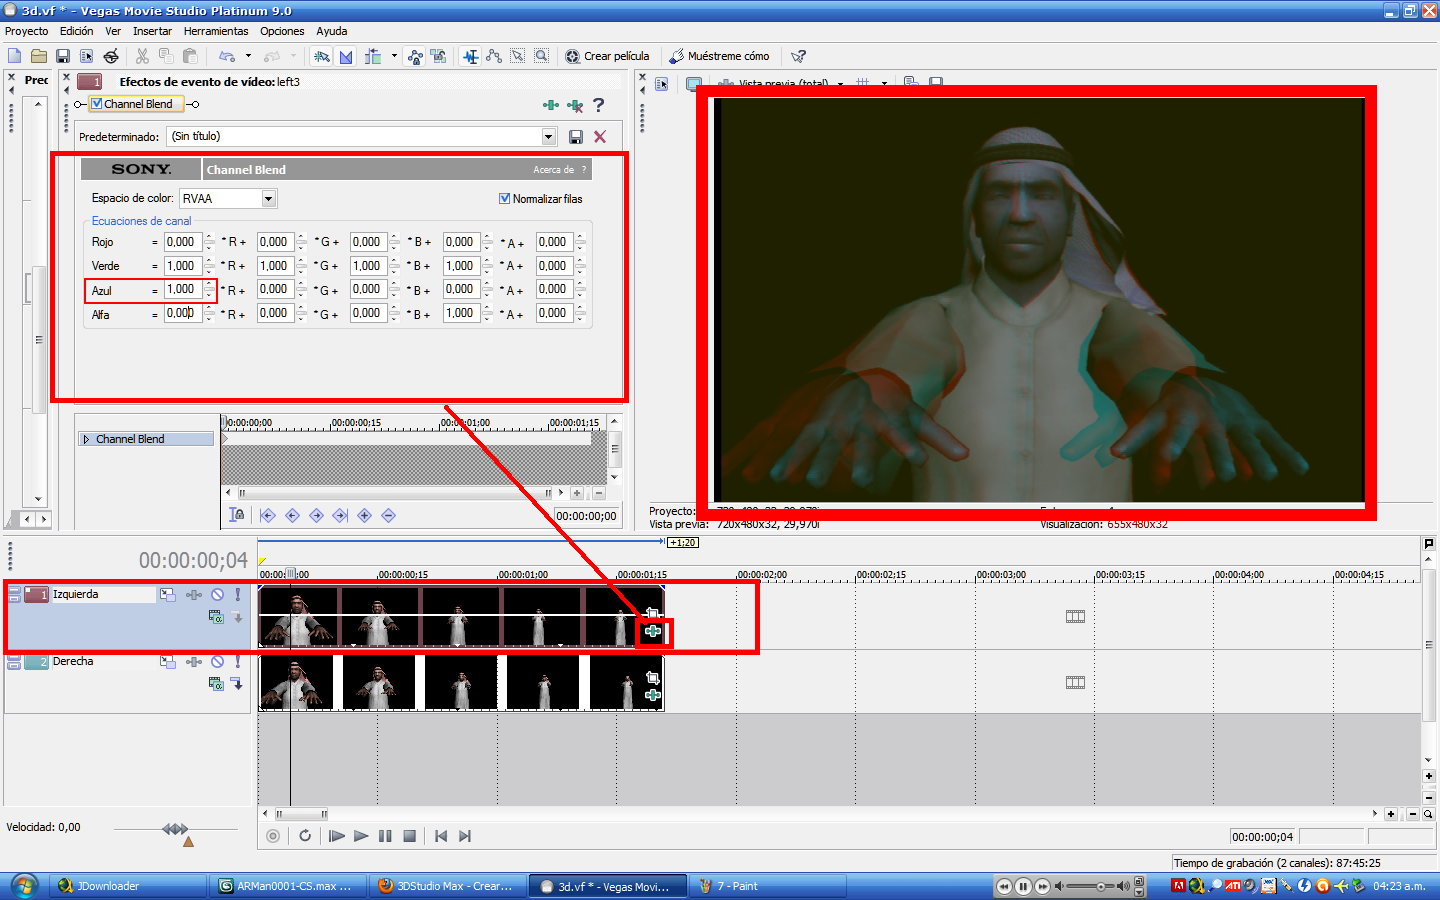This screenshot has height=900, width=1440.
Task: Toggle automatic crossfades in the toolbar
Action: coord(346,56)
